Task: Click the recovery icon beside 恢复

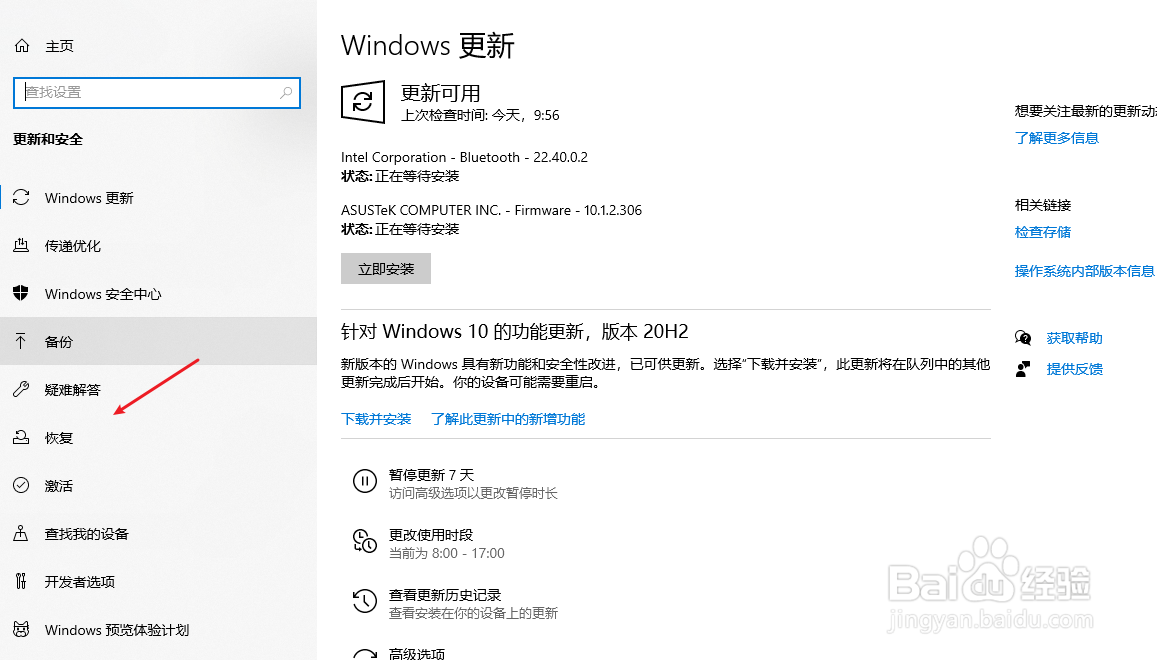Action: point(21,437)
